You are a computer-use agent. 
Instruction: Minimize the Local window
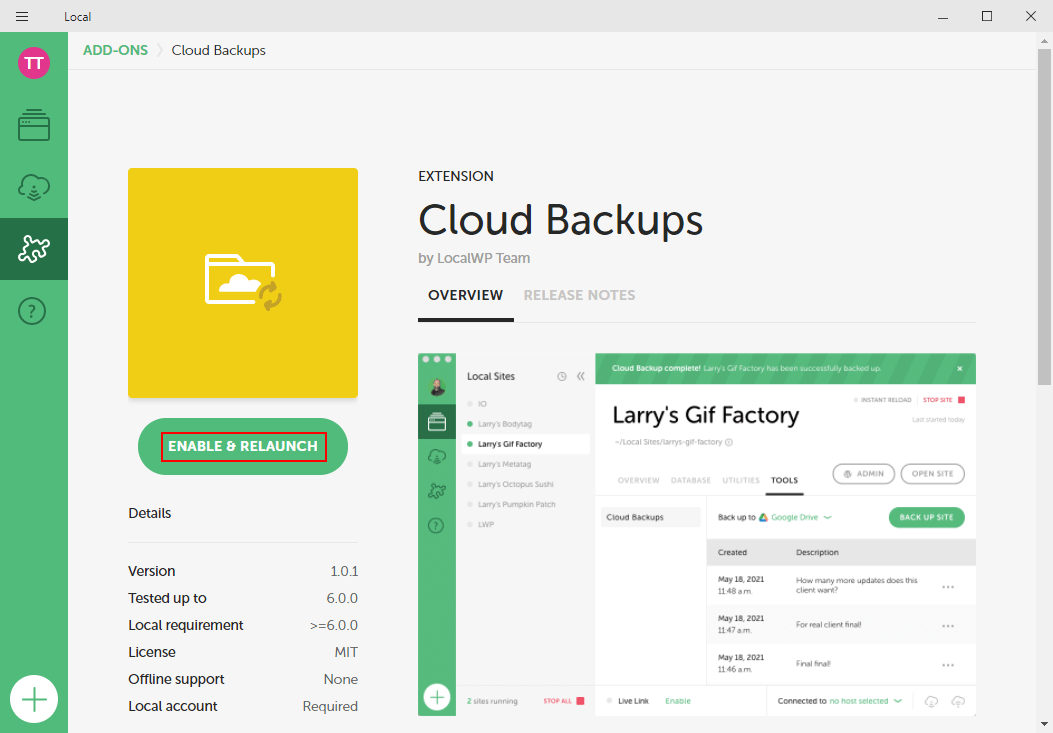[943, 16]
